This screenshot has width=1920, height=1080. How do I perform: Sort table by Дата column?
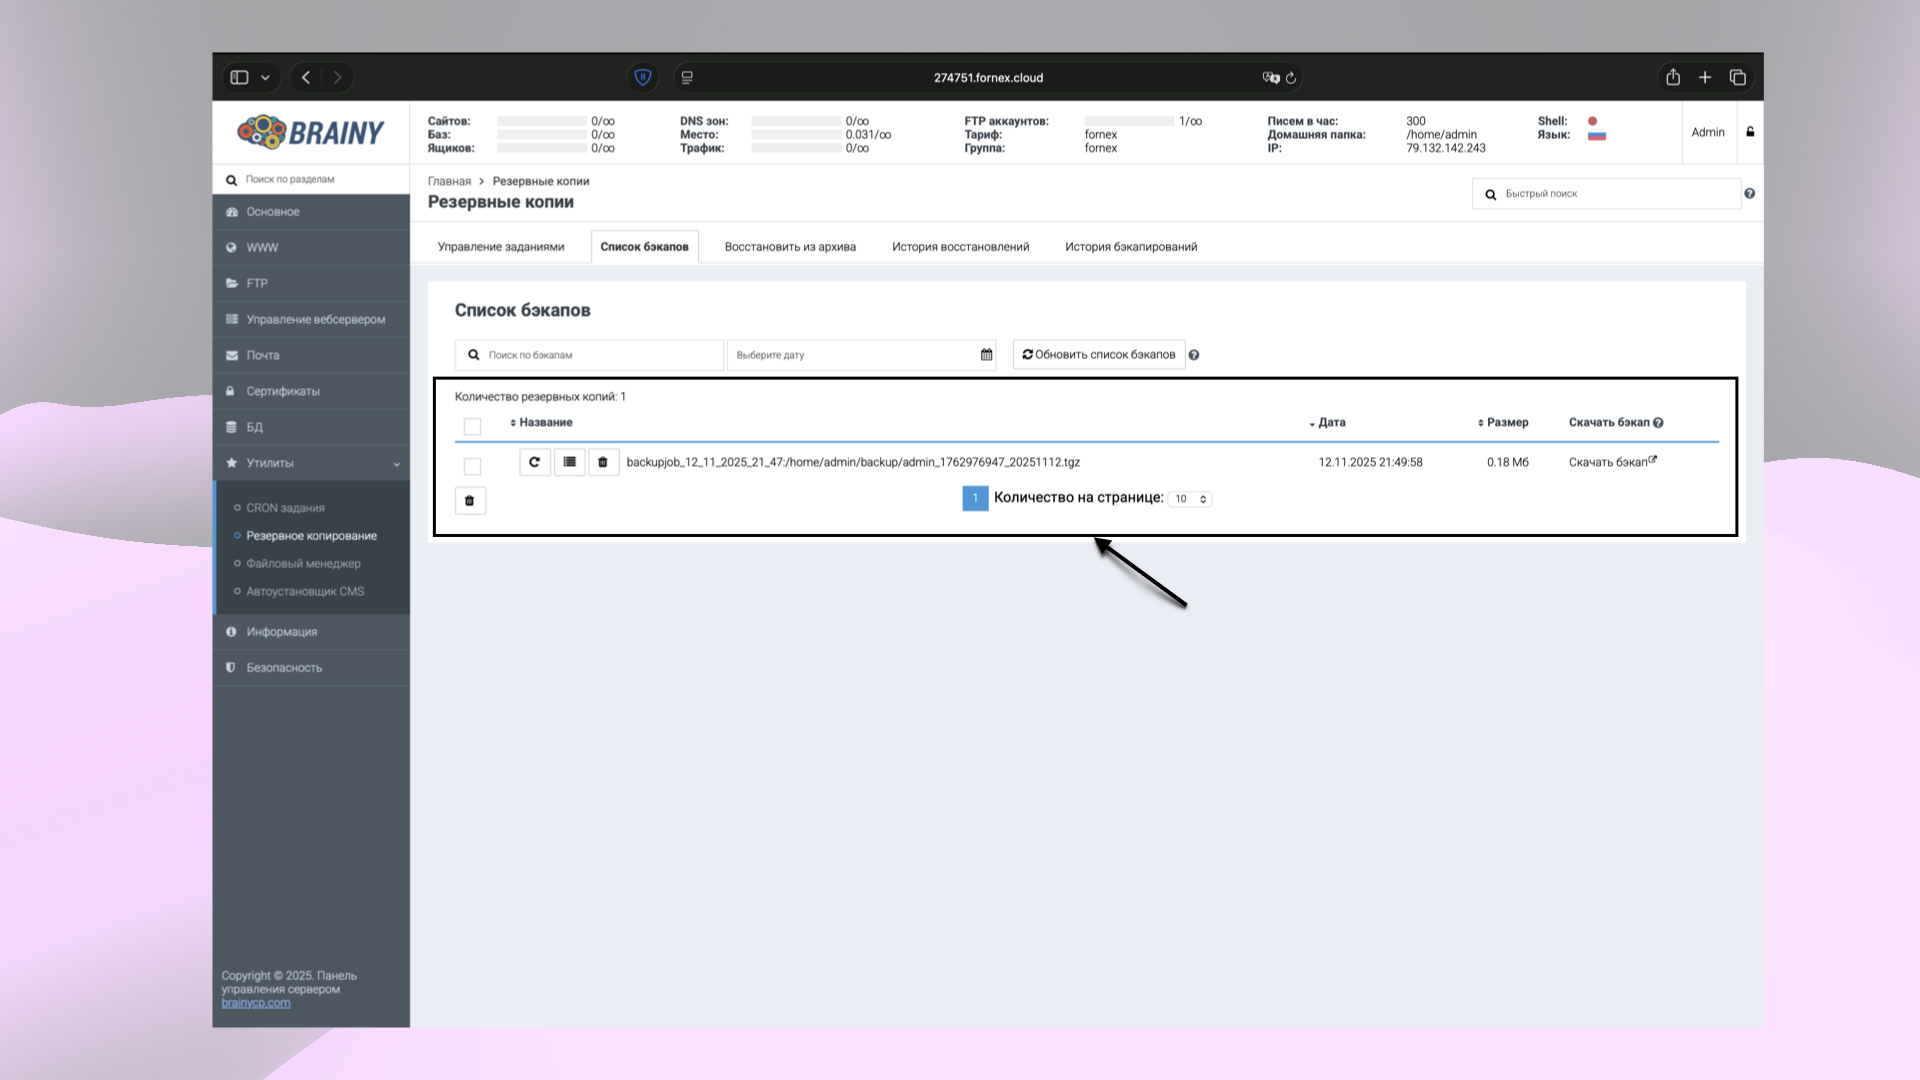1330,423
